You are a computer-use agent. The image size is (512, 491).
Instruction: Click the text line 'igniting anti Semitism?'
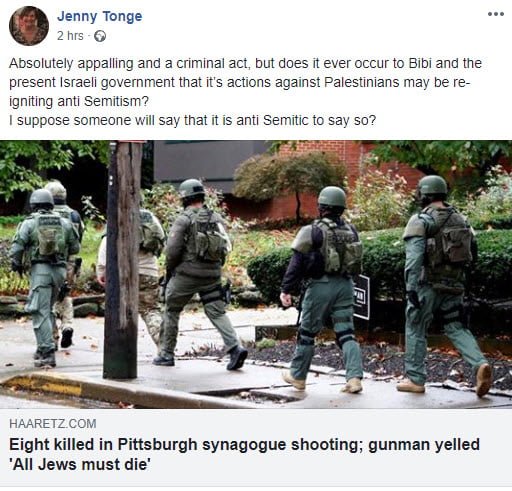pos(79,101)
